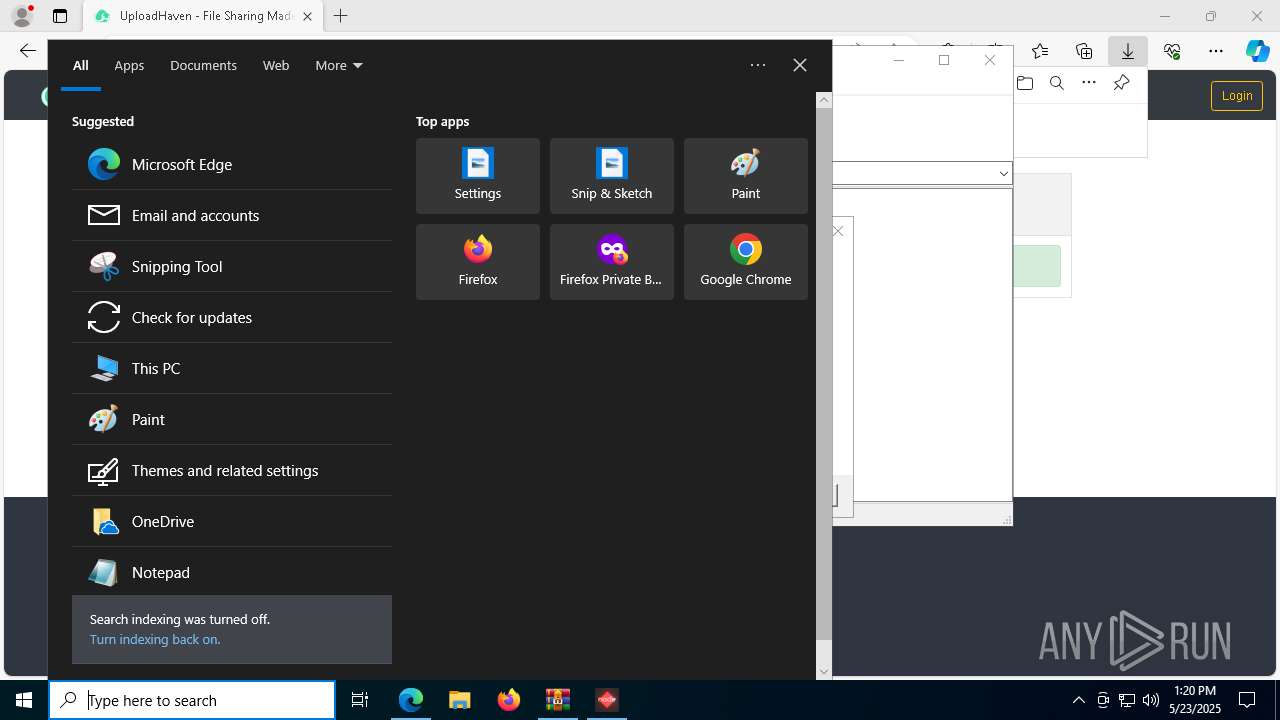
Task: Close the UploadHaven browser tab
Action: point(307,16)
